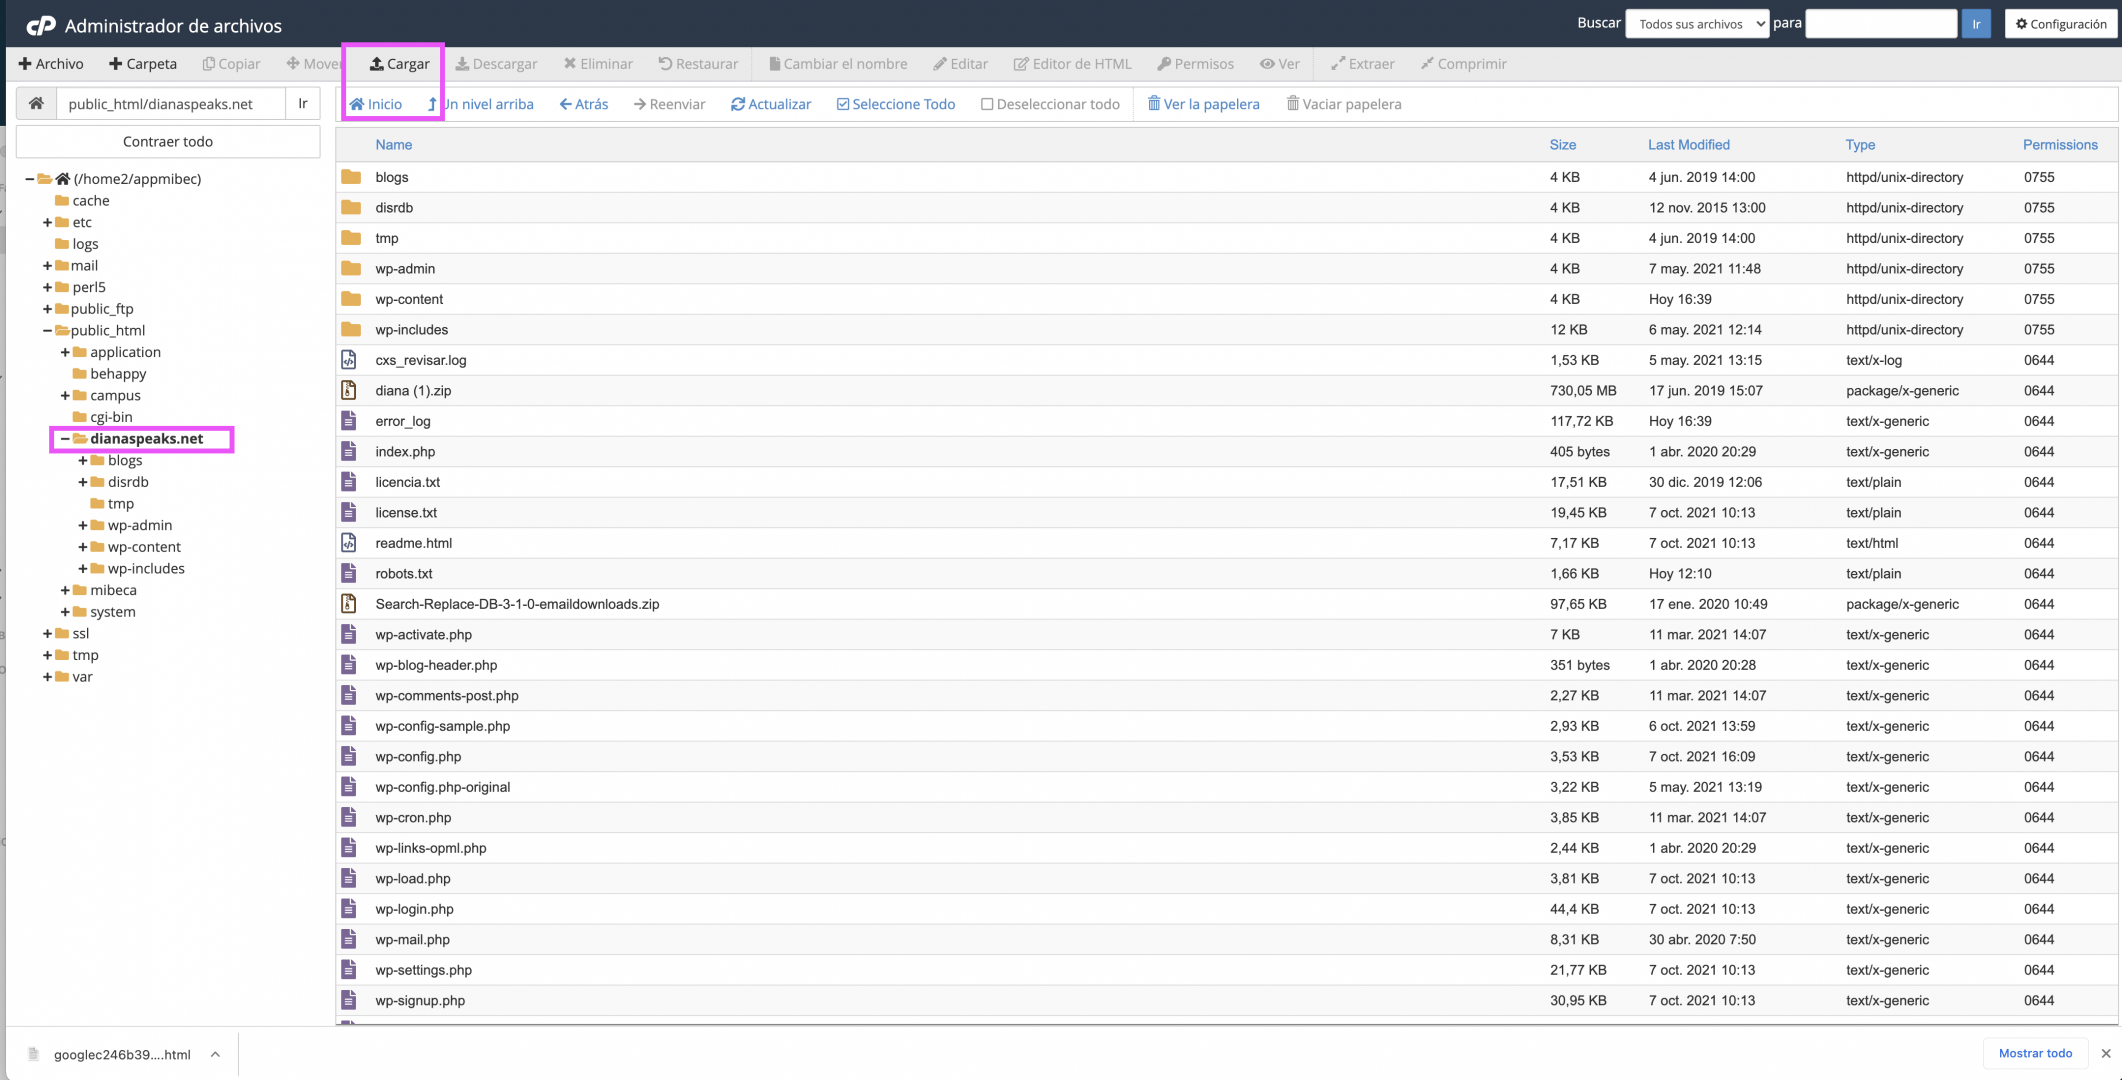Click the Search-Replace-DB zip archive icon

[x=349, y=604]
